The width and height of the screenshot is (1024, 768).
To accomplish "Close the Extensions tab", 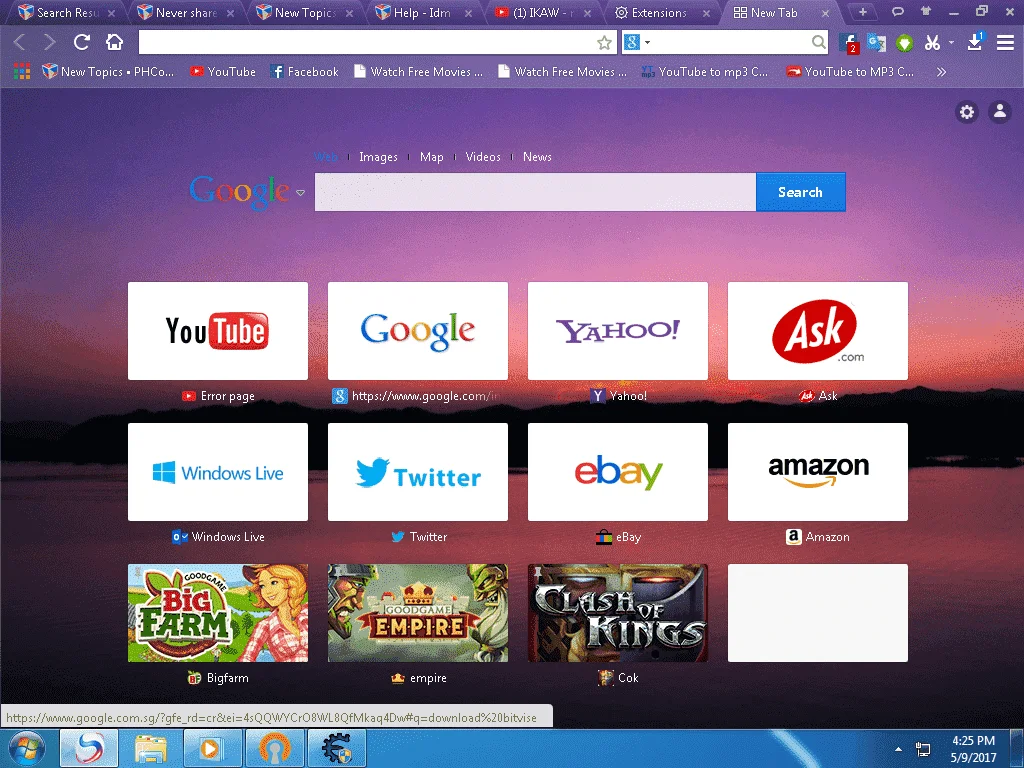I will click(707, 13).
